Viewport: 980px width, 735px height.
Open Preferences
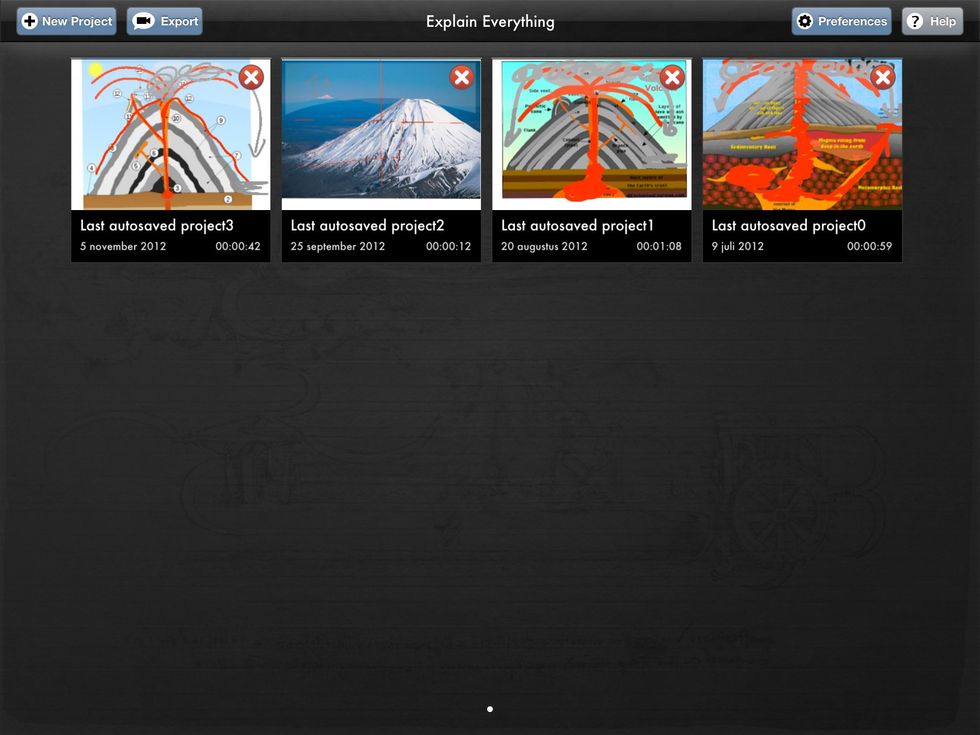coord(841,21)
